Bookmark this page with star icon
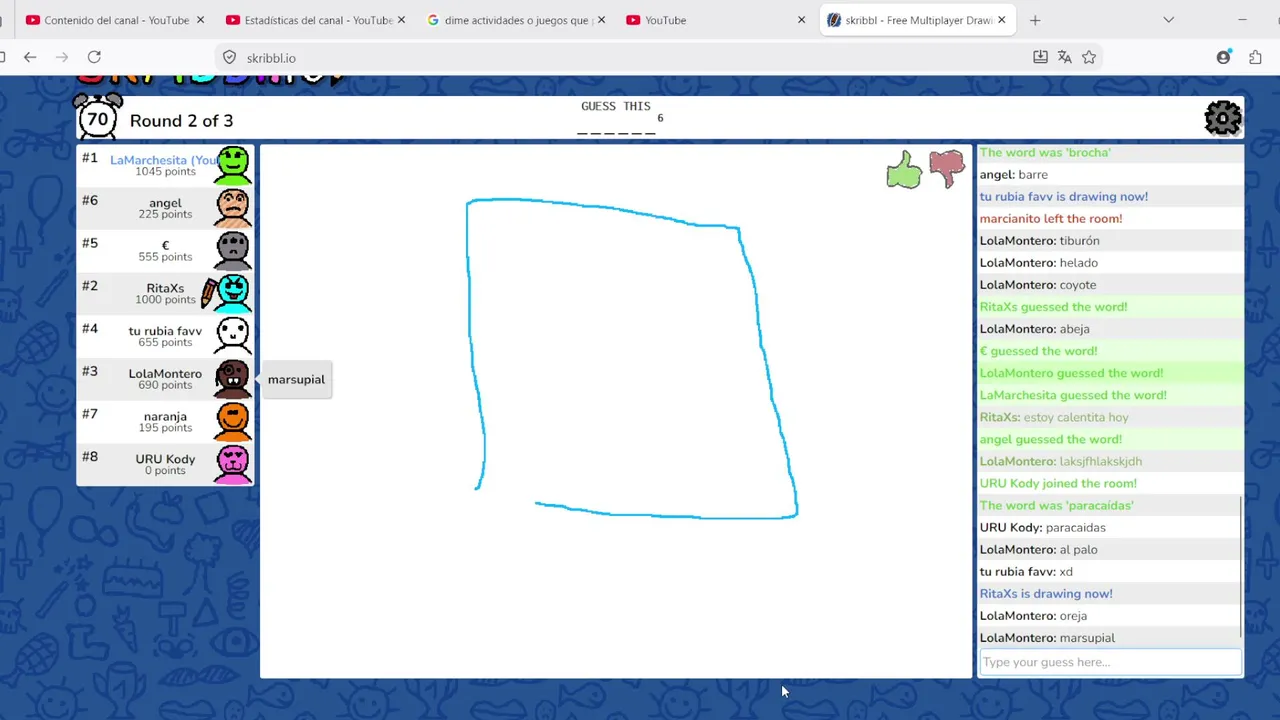 pyautogui.click(x=1089, y=57)
